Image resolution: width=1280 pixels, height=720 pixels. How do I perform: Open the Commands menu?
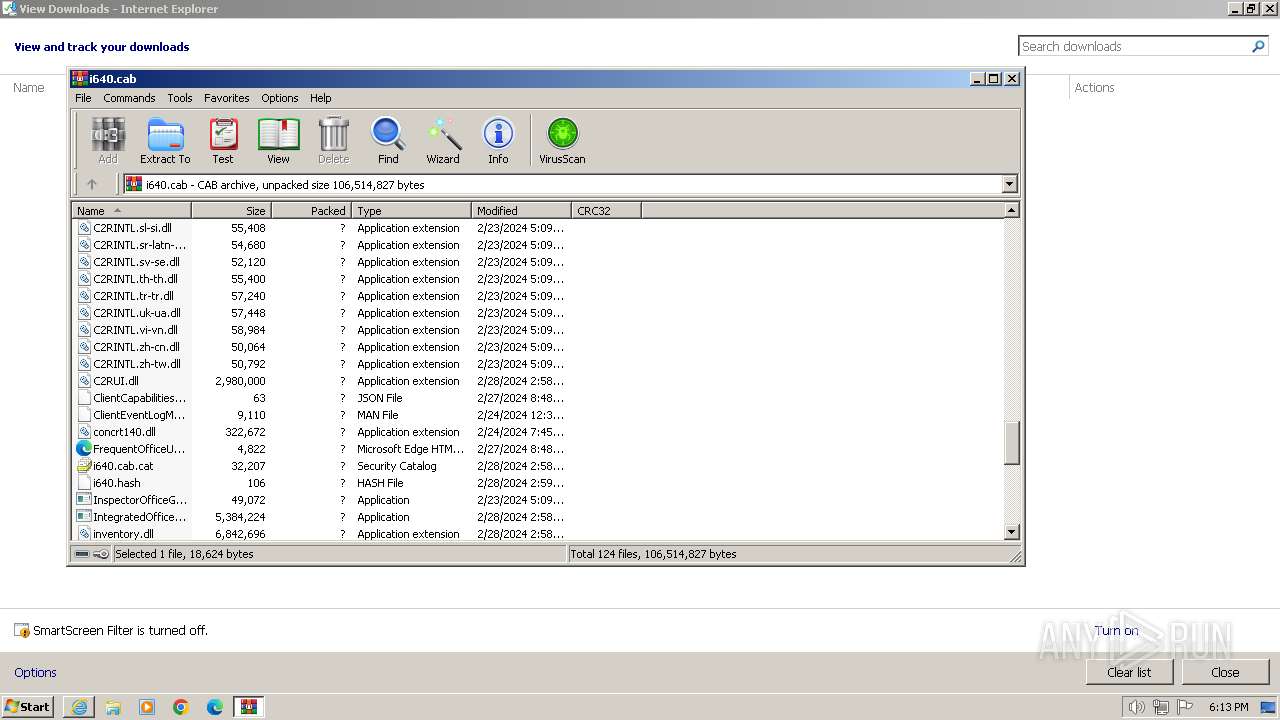(x=129, y=98)
